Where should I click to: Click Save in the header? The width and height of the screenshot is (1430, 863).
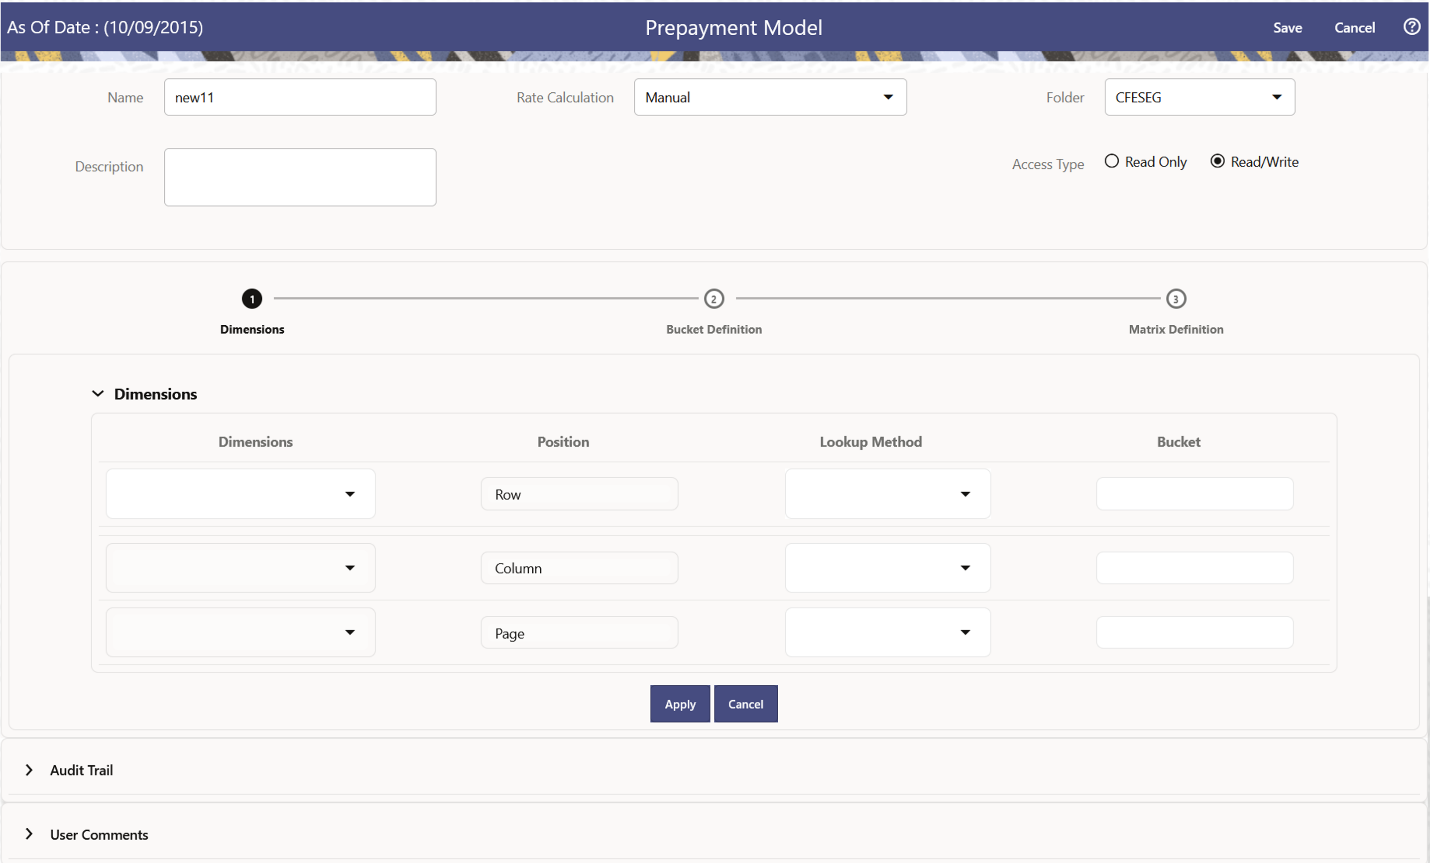pyautogui.click(x=1287, y=27)
